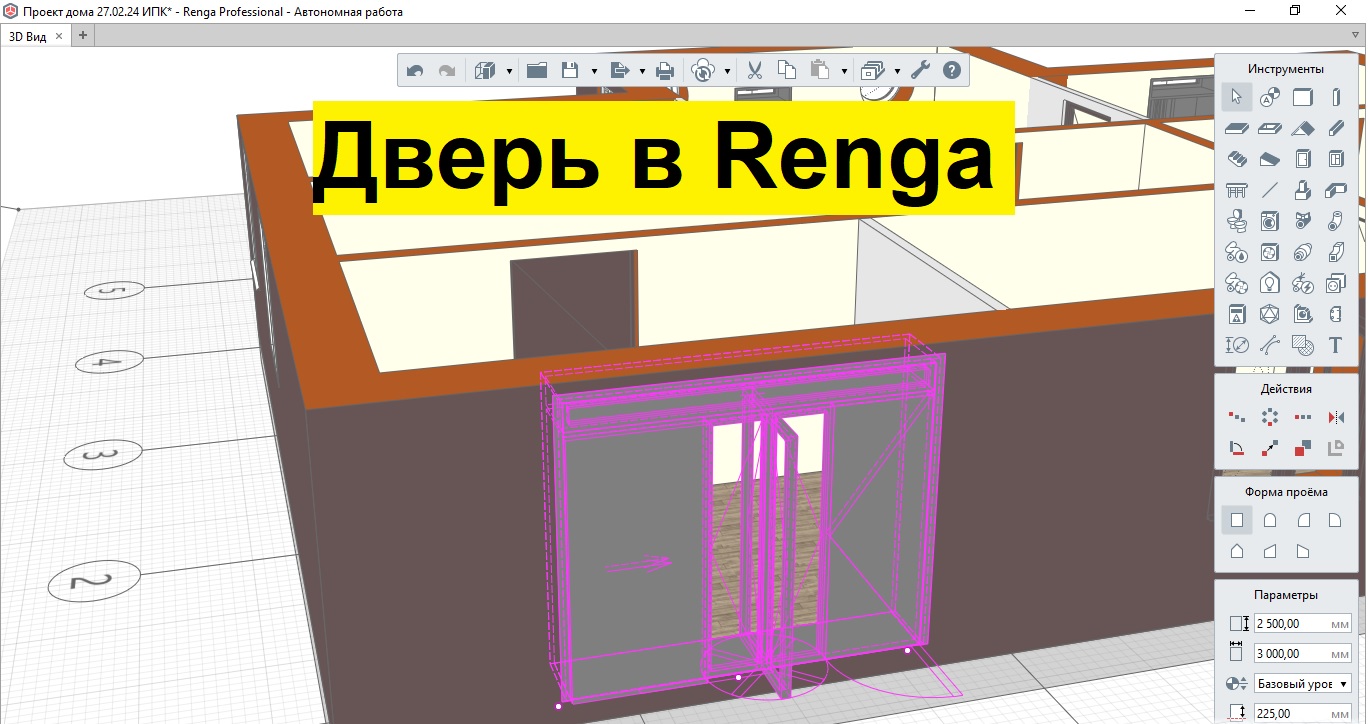The width and height of the screenshot is (1368, 724).
Task: Click the 3D cube view icon
Action: click(485, 71)
